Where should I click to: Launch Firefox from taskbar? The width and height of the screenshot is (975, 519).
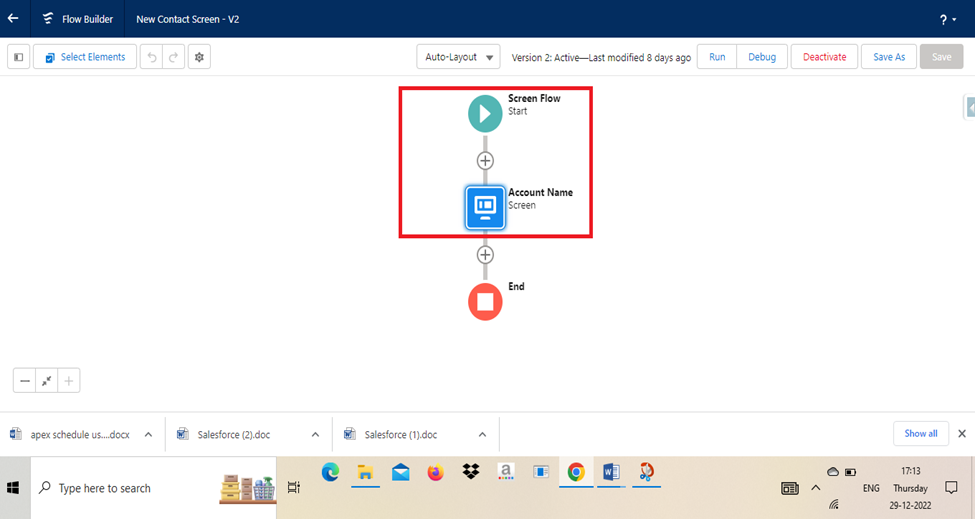(x=435, y=473)
